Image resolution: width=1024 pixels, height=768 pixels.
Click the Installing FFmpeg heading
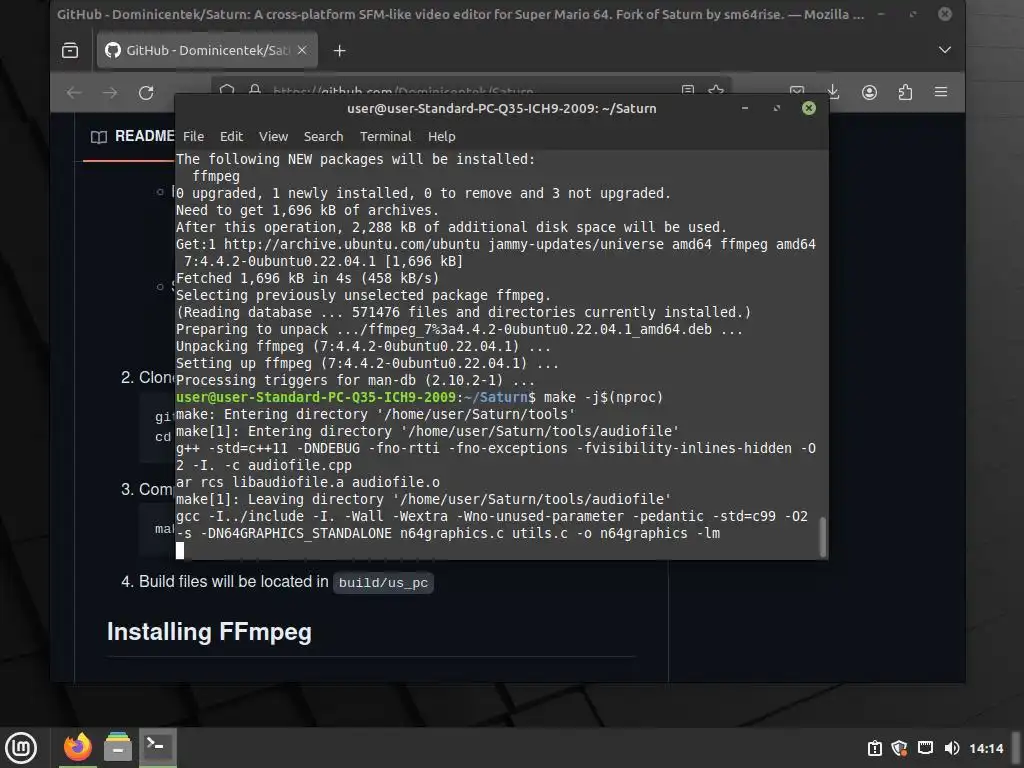point(209,632)
